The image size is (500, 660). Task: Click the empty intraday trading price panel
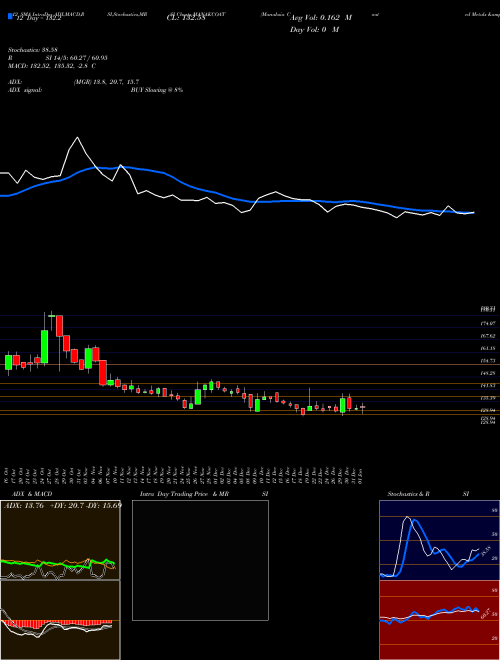pos(200,560)
